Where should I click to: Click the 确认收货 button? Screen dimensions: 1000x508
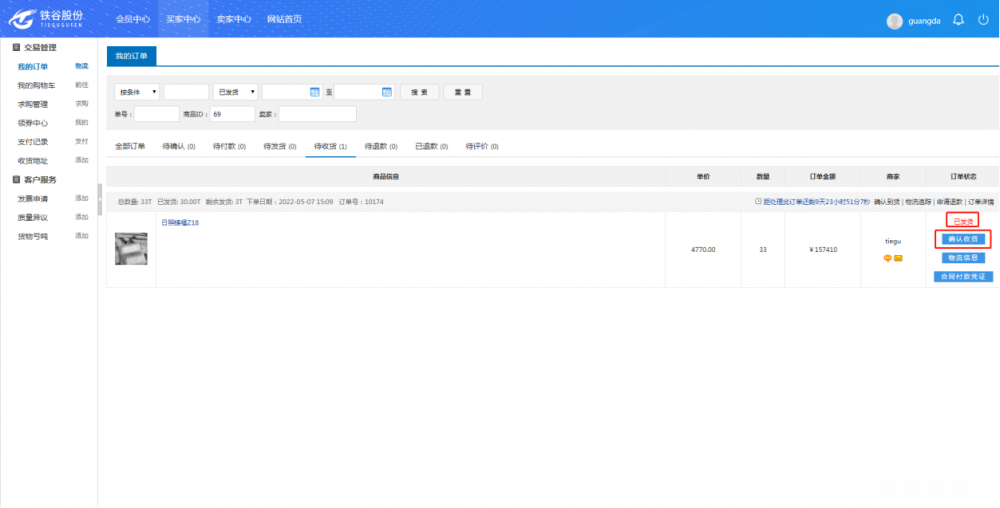click(962, 239)
